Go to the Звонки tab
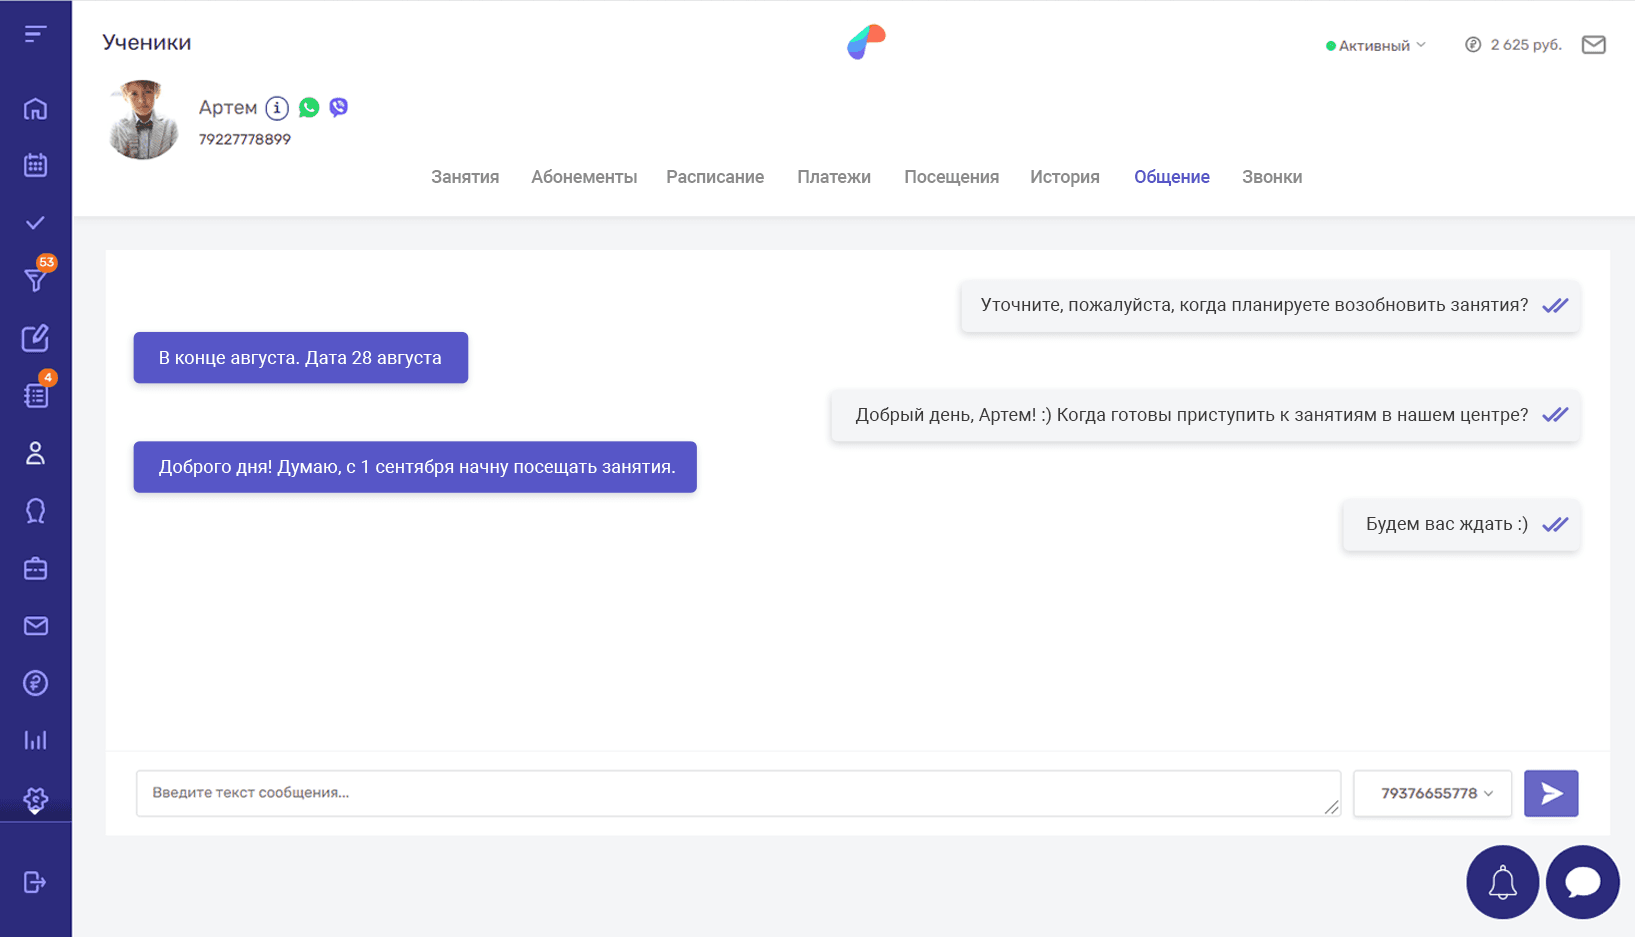This screenshot has width=1635, height=937. coord(1271,177)
